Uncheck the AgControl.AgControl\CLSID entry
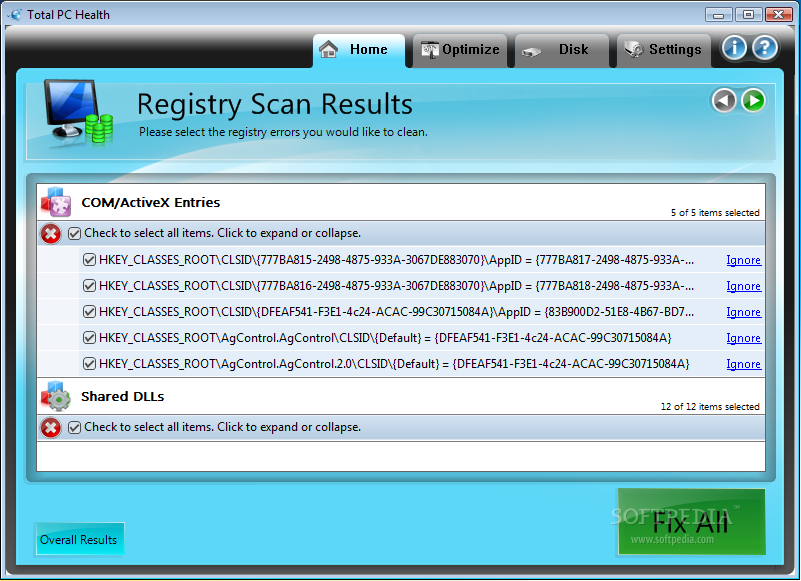 [89, 338]
